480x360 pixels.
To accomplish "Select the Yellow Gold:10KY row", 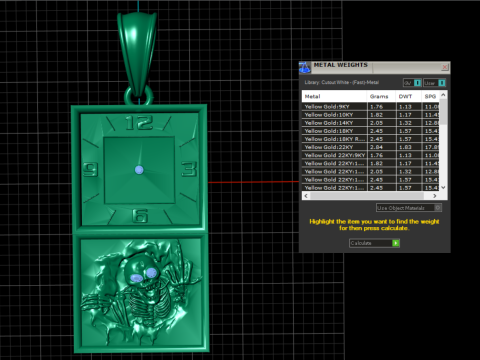I will click(371, 115).
